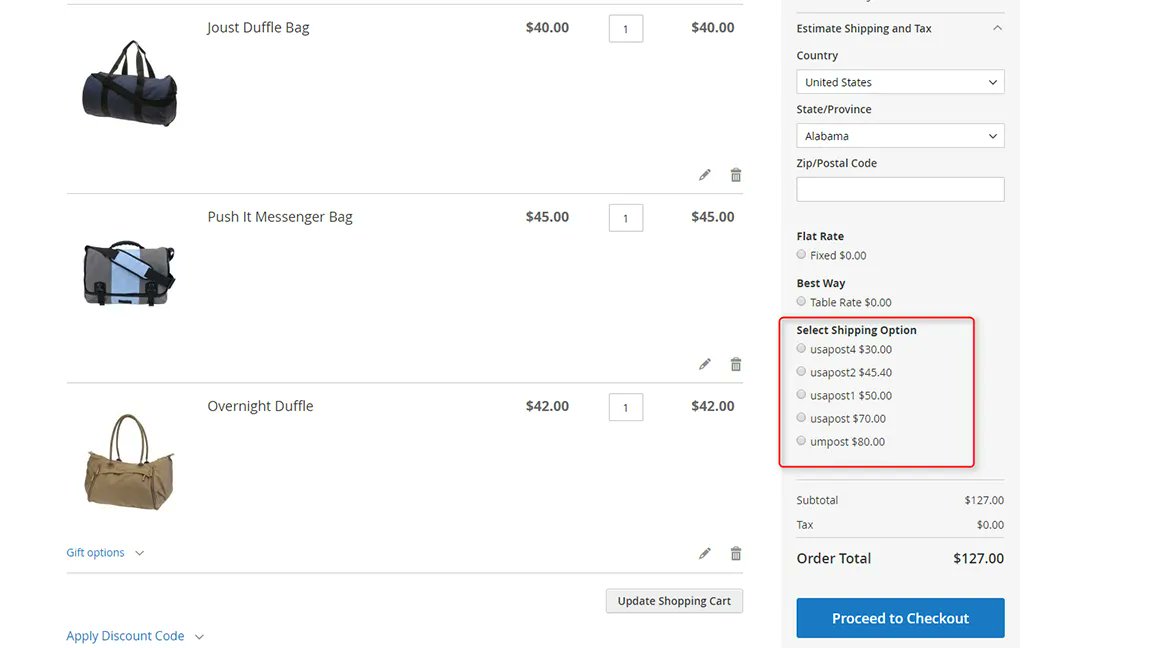Choose the usapost4 $30.00 shipping option
The height and width of the screenshot is (648, 1152).
point(801,348)
